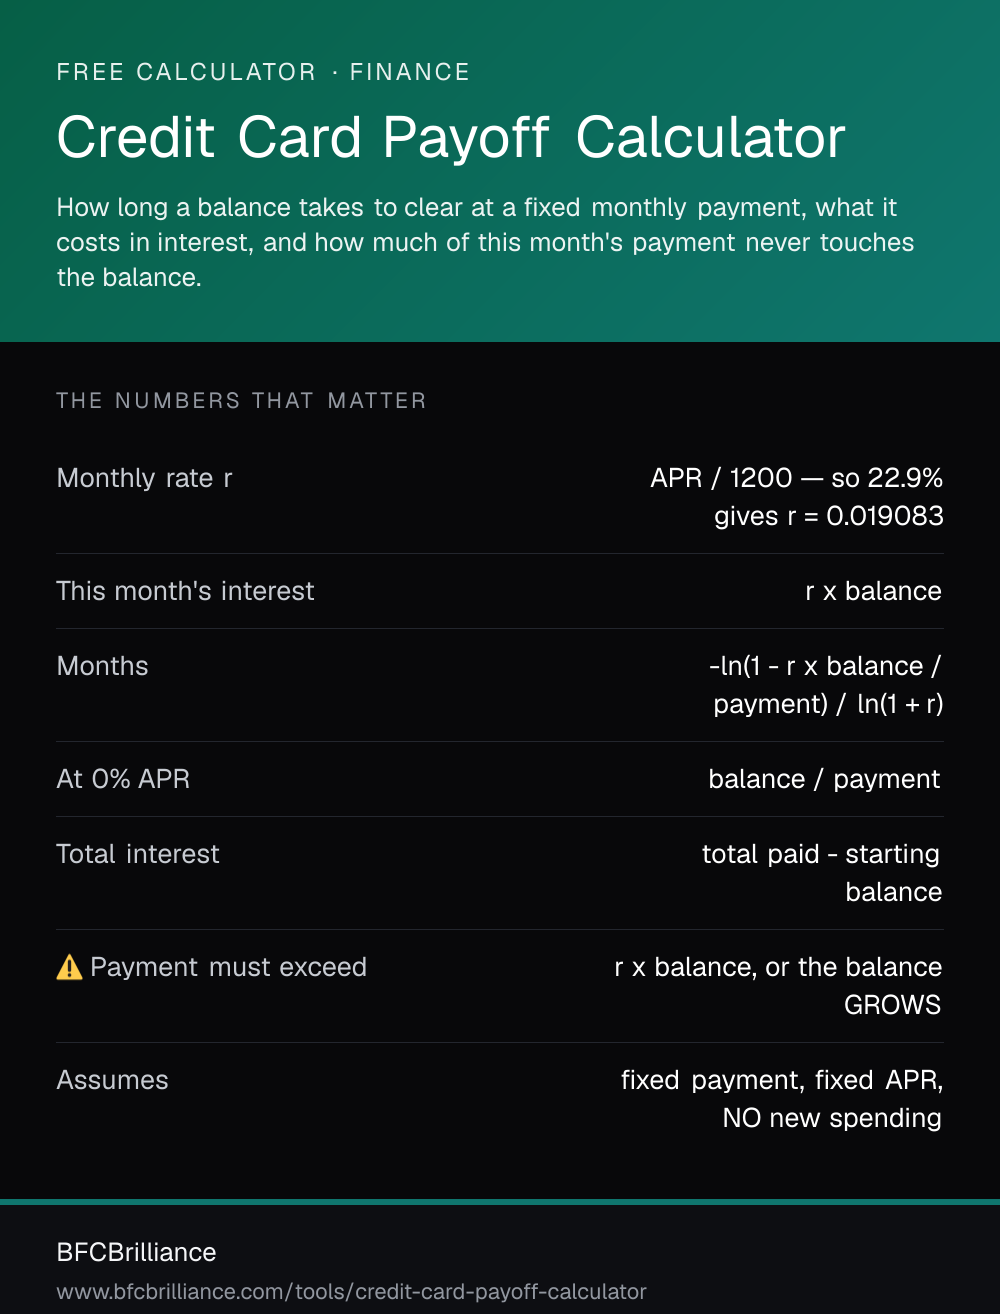Select the balance / payment formula
1000x1314 pixels.
(824, 779)
